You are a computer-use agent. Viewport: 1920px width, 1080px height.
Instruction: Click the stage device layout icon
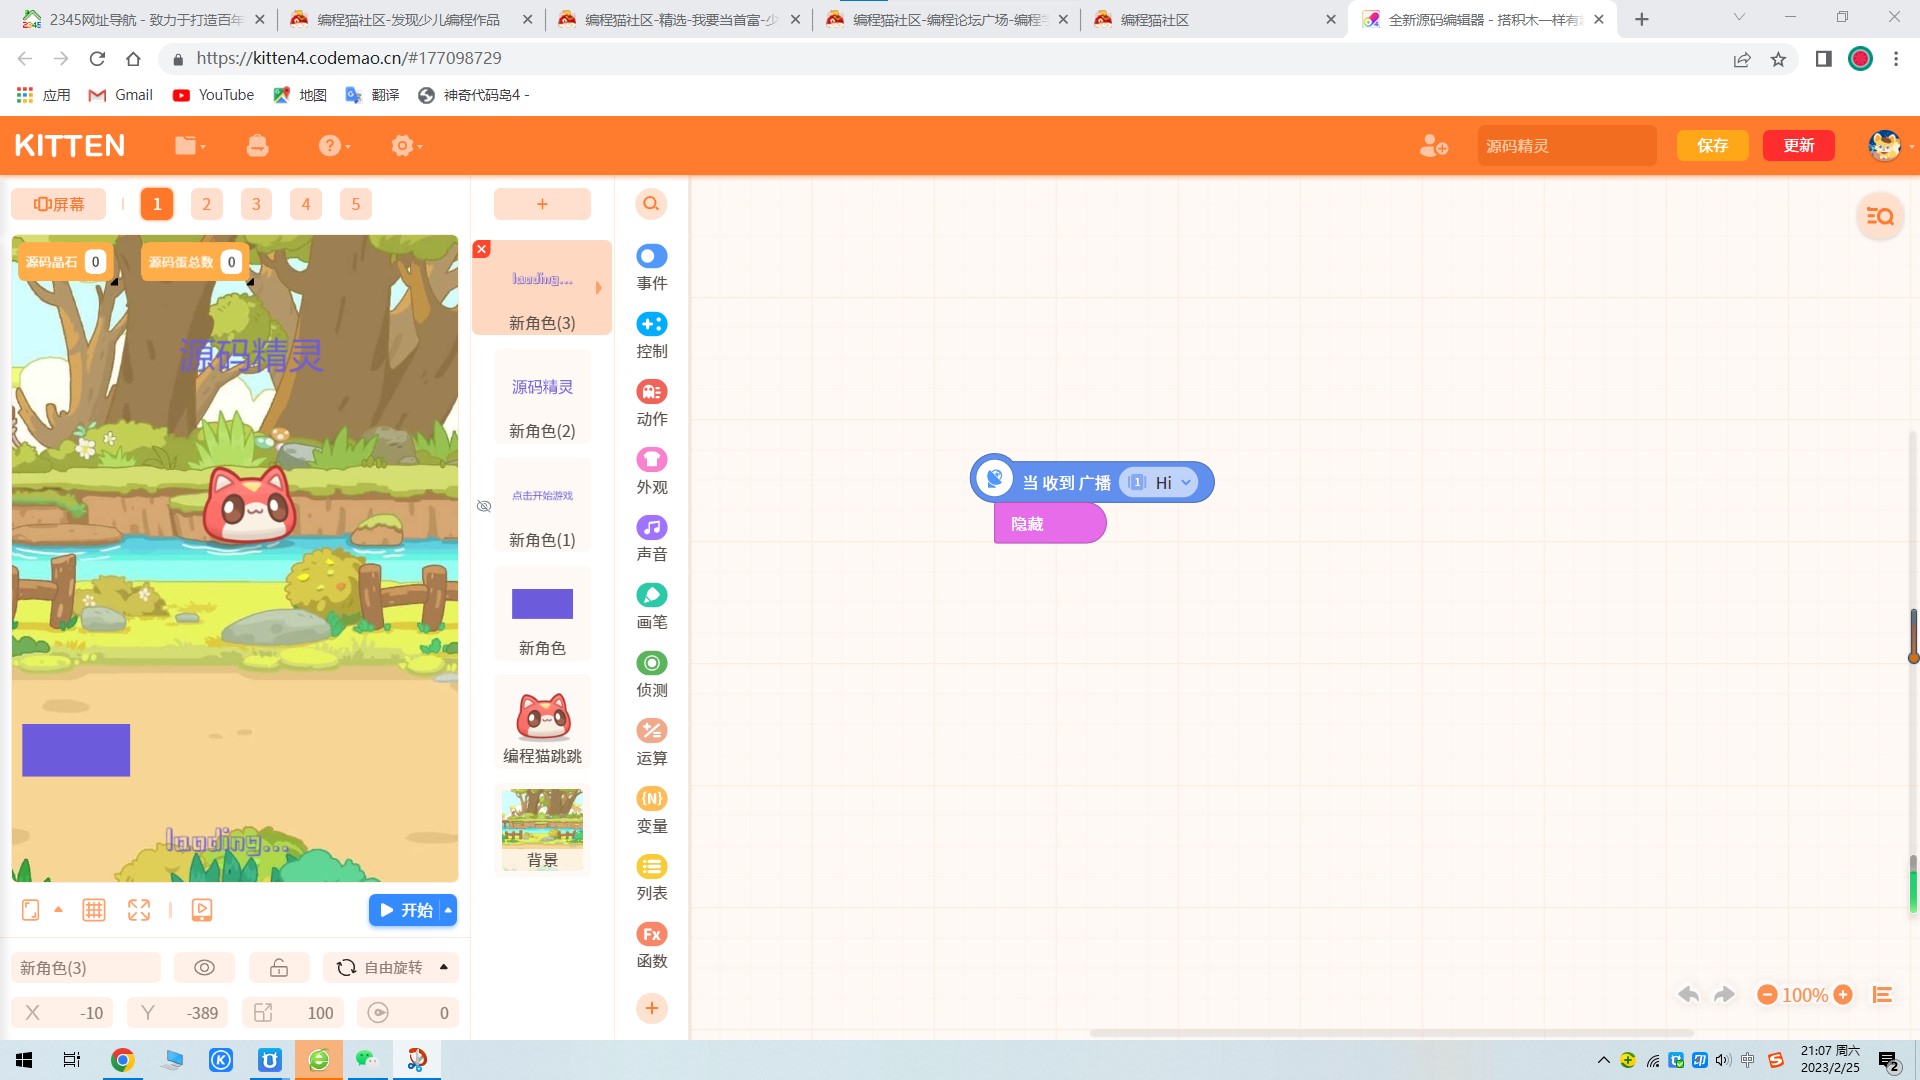pyautogui.click(x=31, y=910)
